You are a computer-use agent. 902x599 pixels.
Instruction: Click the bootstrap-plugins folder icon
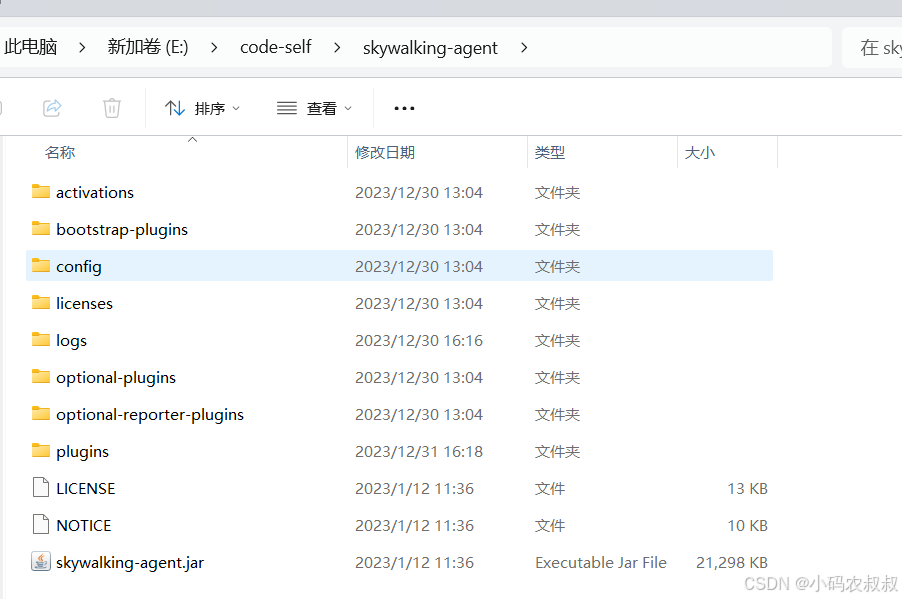[41, 229]
